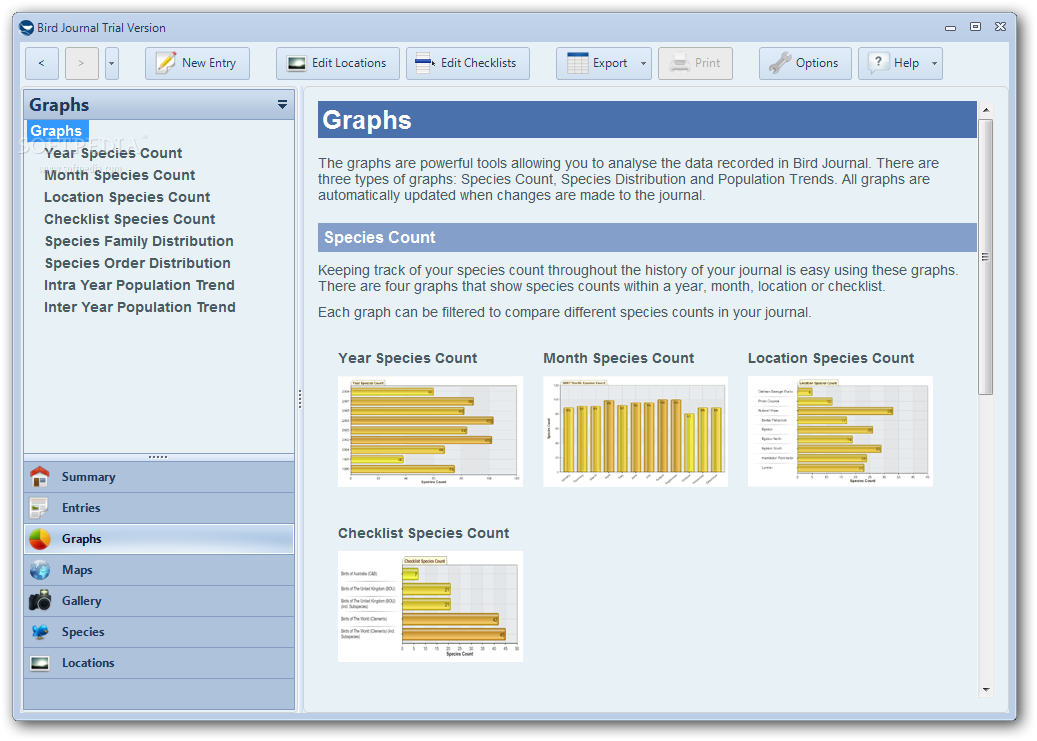Click the Entries notepad icon
The width and height of the screenshot is (1037, 741).
pos(39,508)
